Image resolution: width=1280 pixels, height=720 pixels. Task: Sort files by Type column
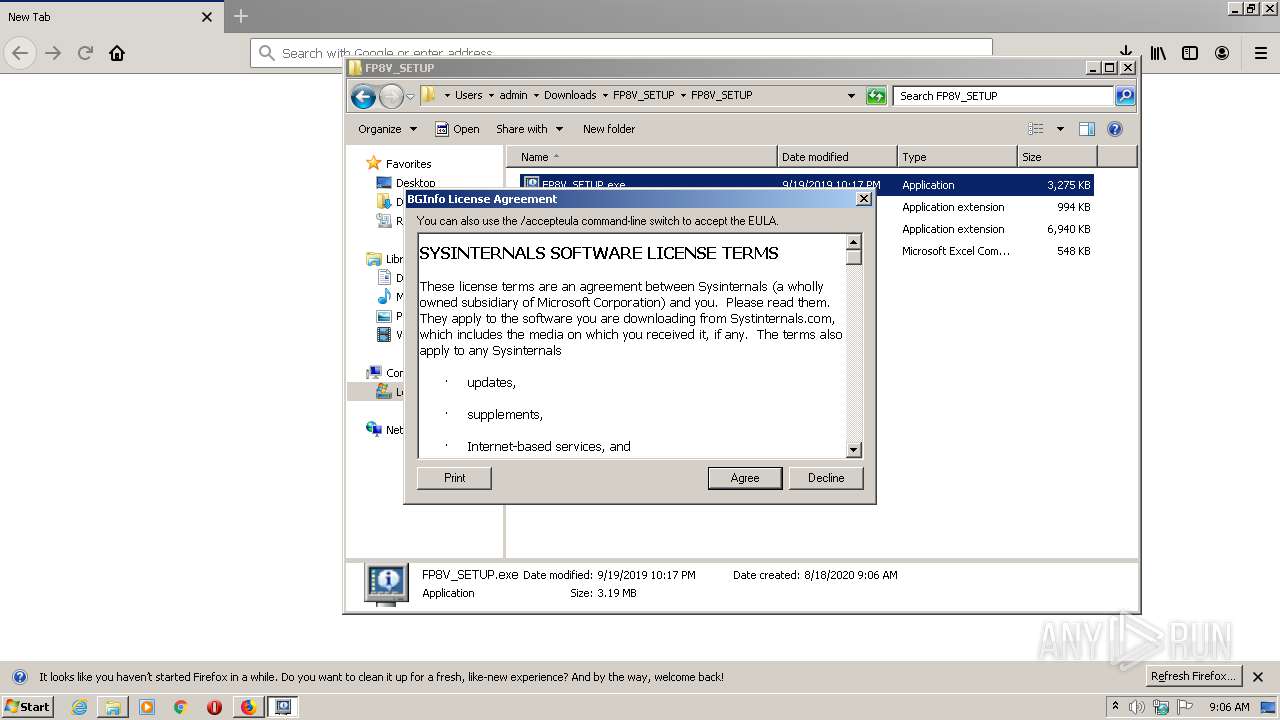click(957, 157)
